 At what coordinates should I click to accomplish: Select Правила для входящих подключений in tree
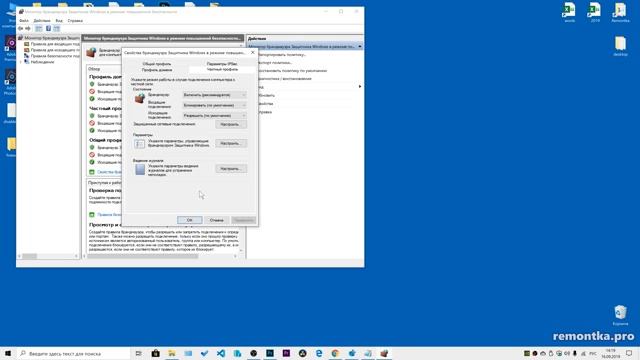52,44
